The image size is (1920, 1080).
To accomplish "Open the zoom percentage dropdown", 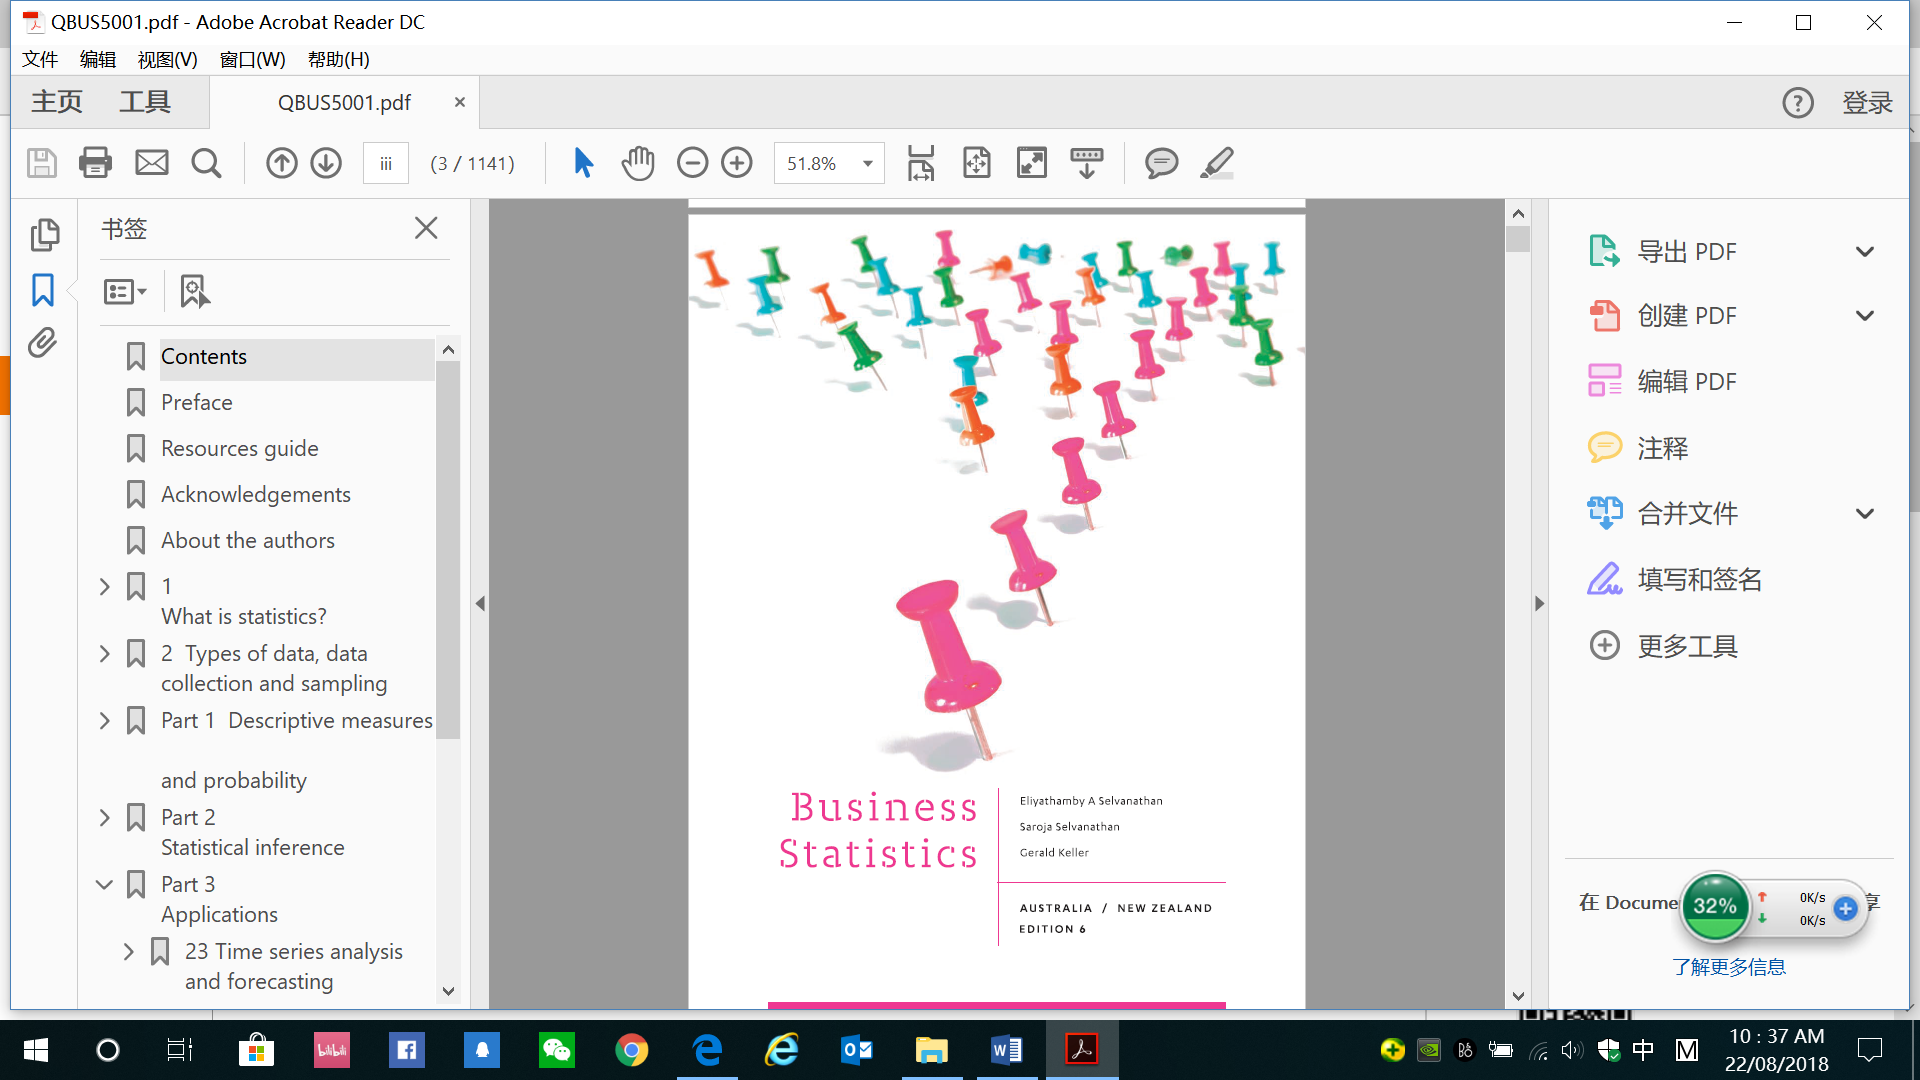I will pos(867,163).
